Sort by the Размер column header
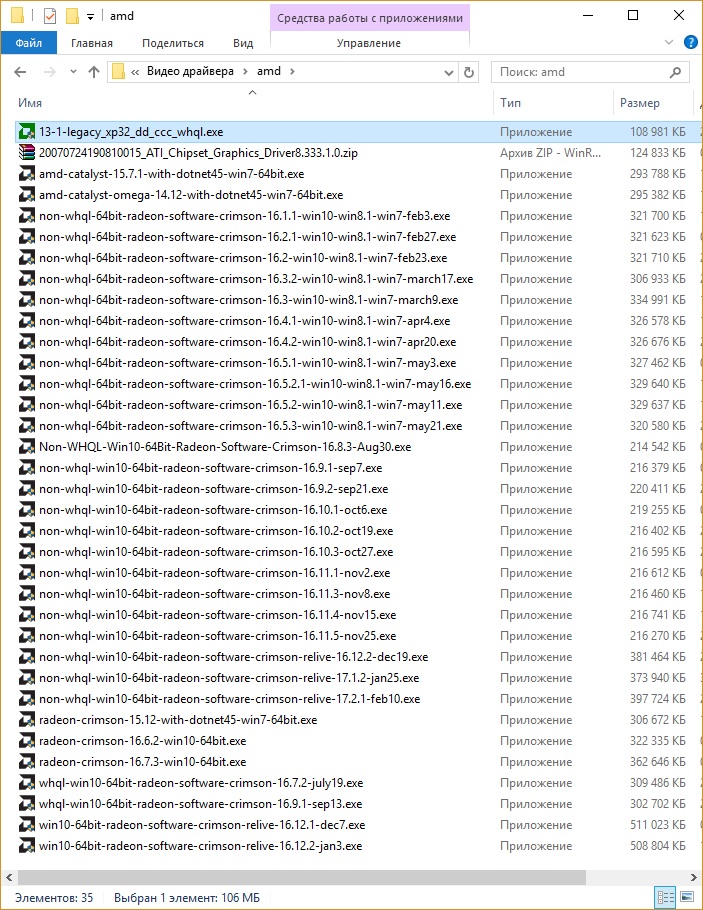 pos(640,103)
